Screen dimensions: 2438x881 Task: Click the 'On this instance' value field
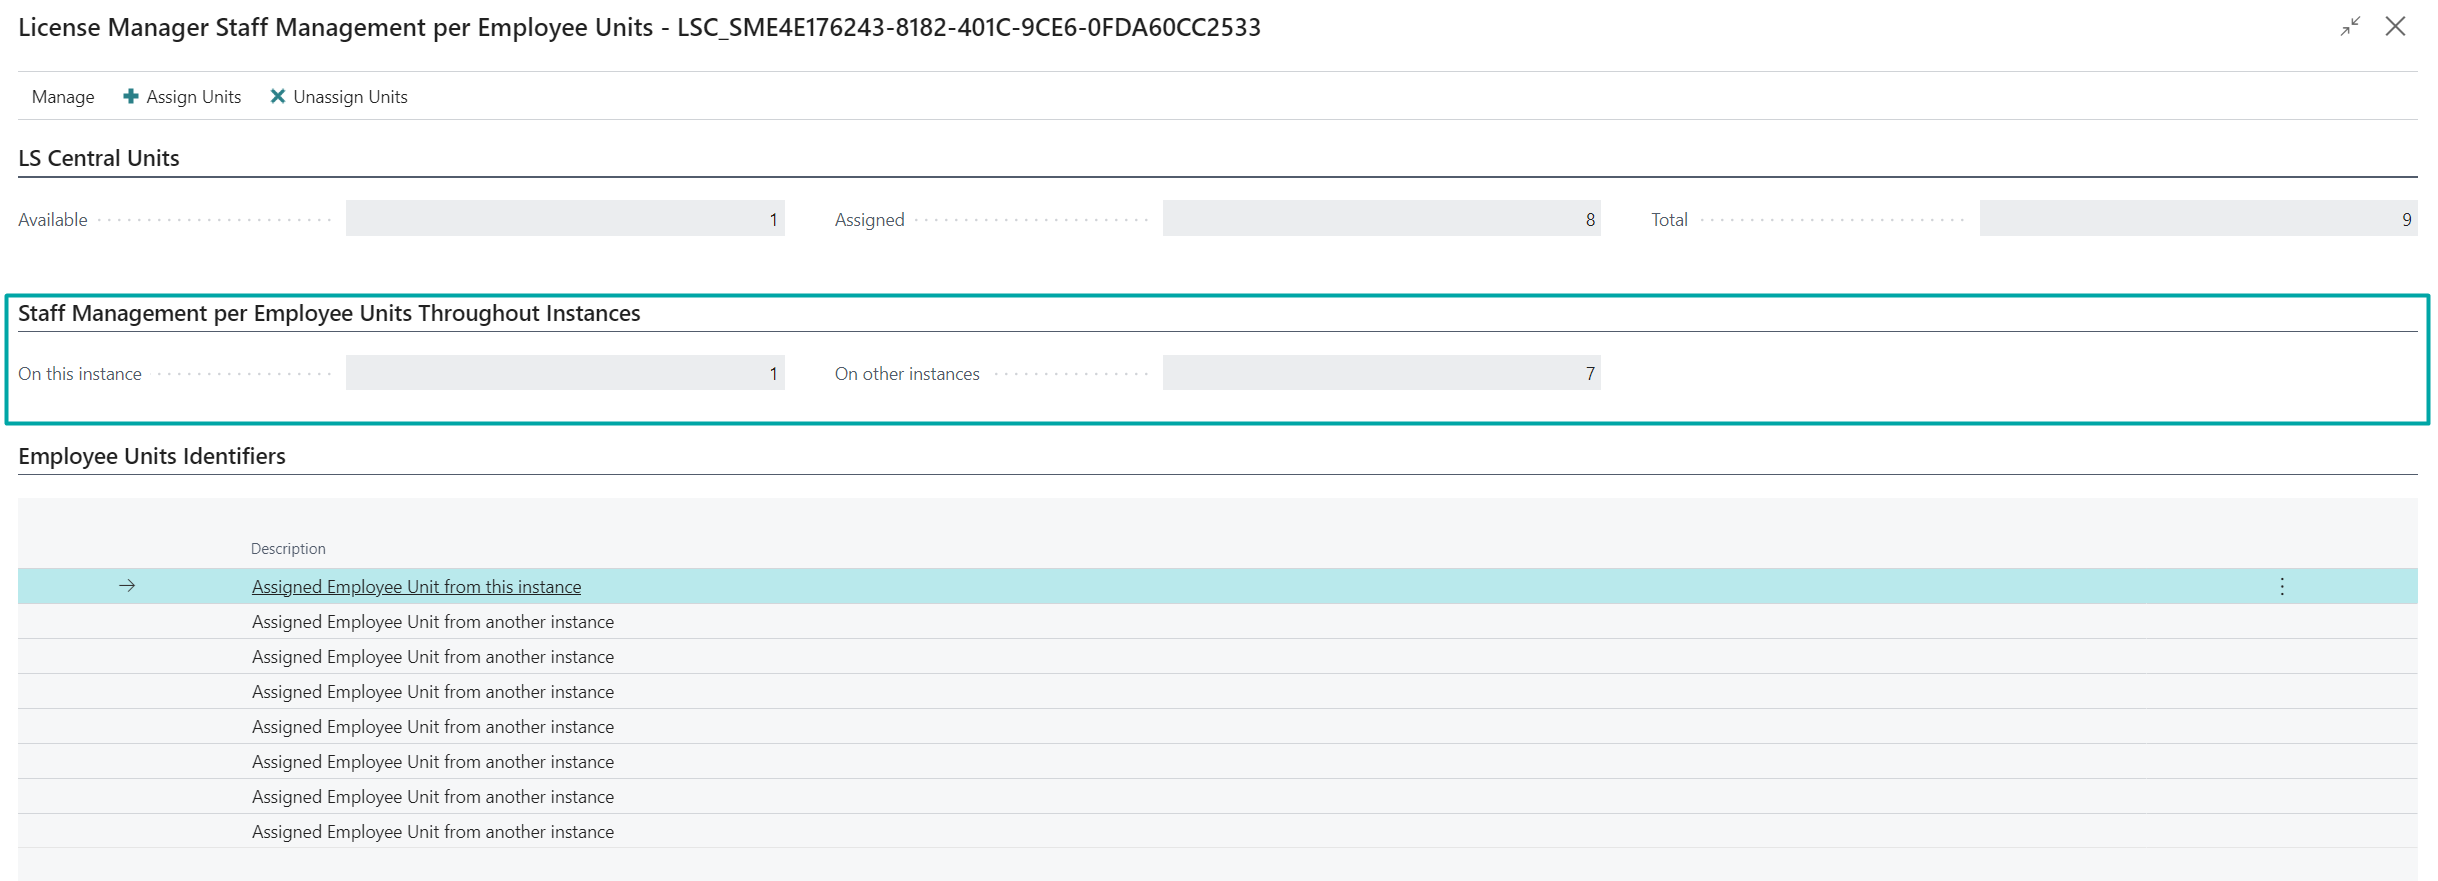click(x=565, y=373)
